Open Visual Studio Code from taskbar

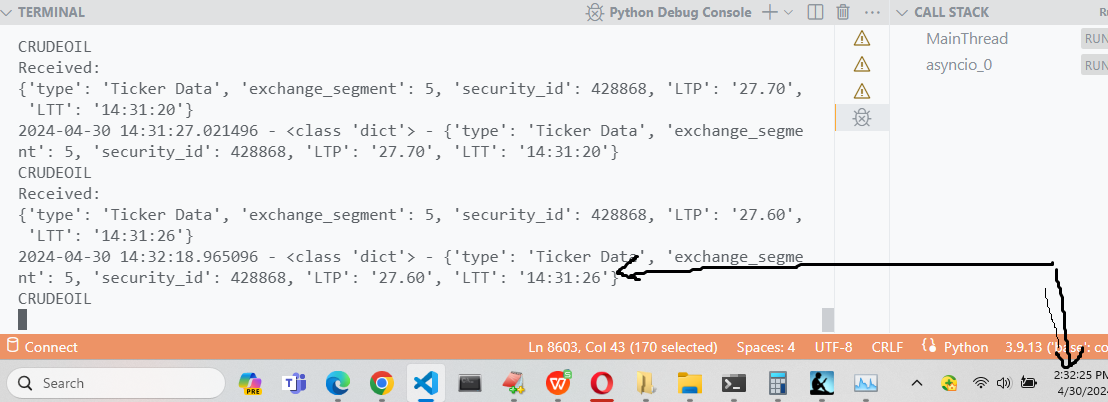(425, 383)
